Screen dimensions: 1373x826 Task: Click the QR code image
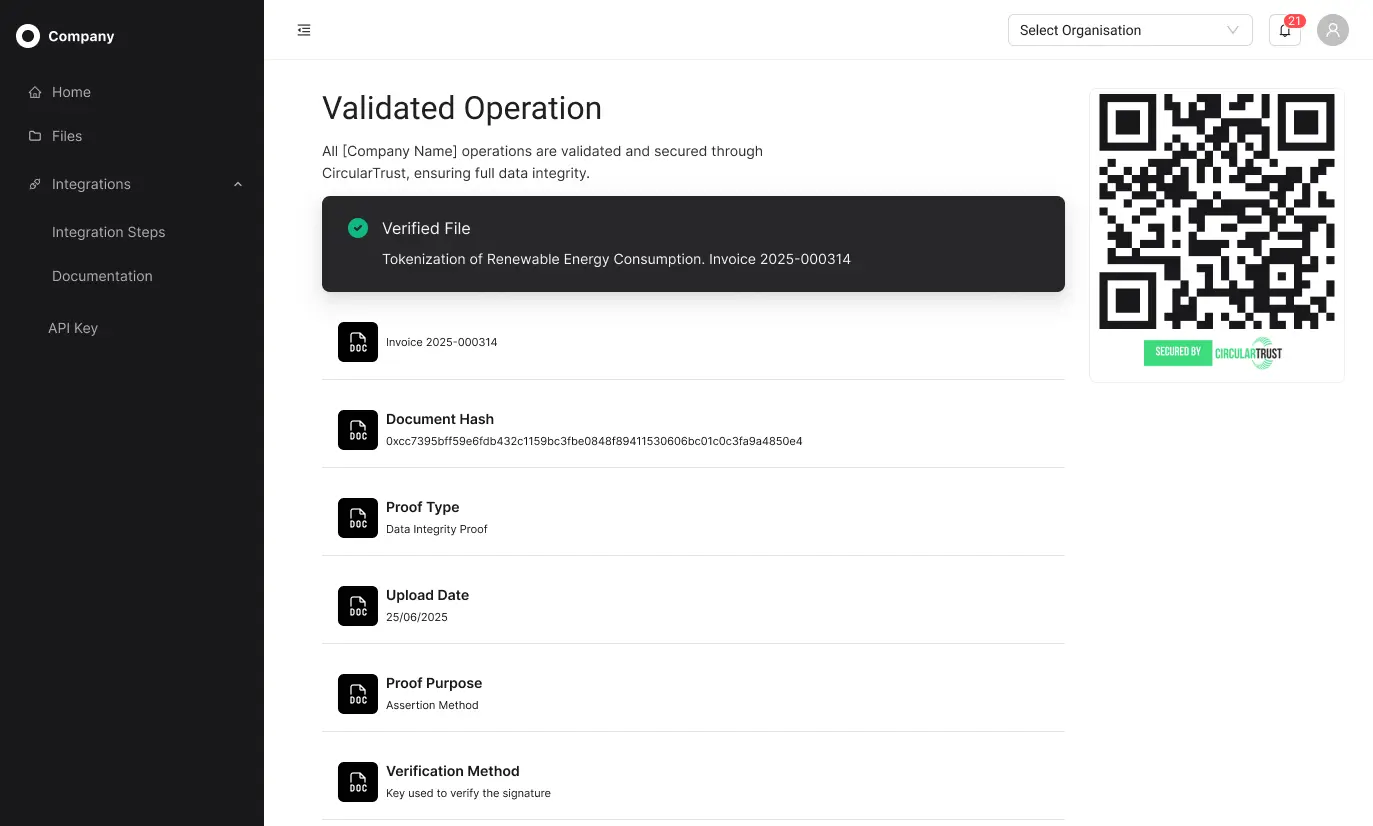coord(1216,211)
